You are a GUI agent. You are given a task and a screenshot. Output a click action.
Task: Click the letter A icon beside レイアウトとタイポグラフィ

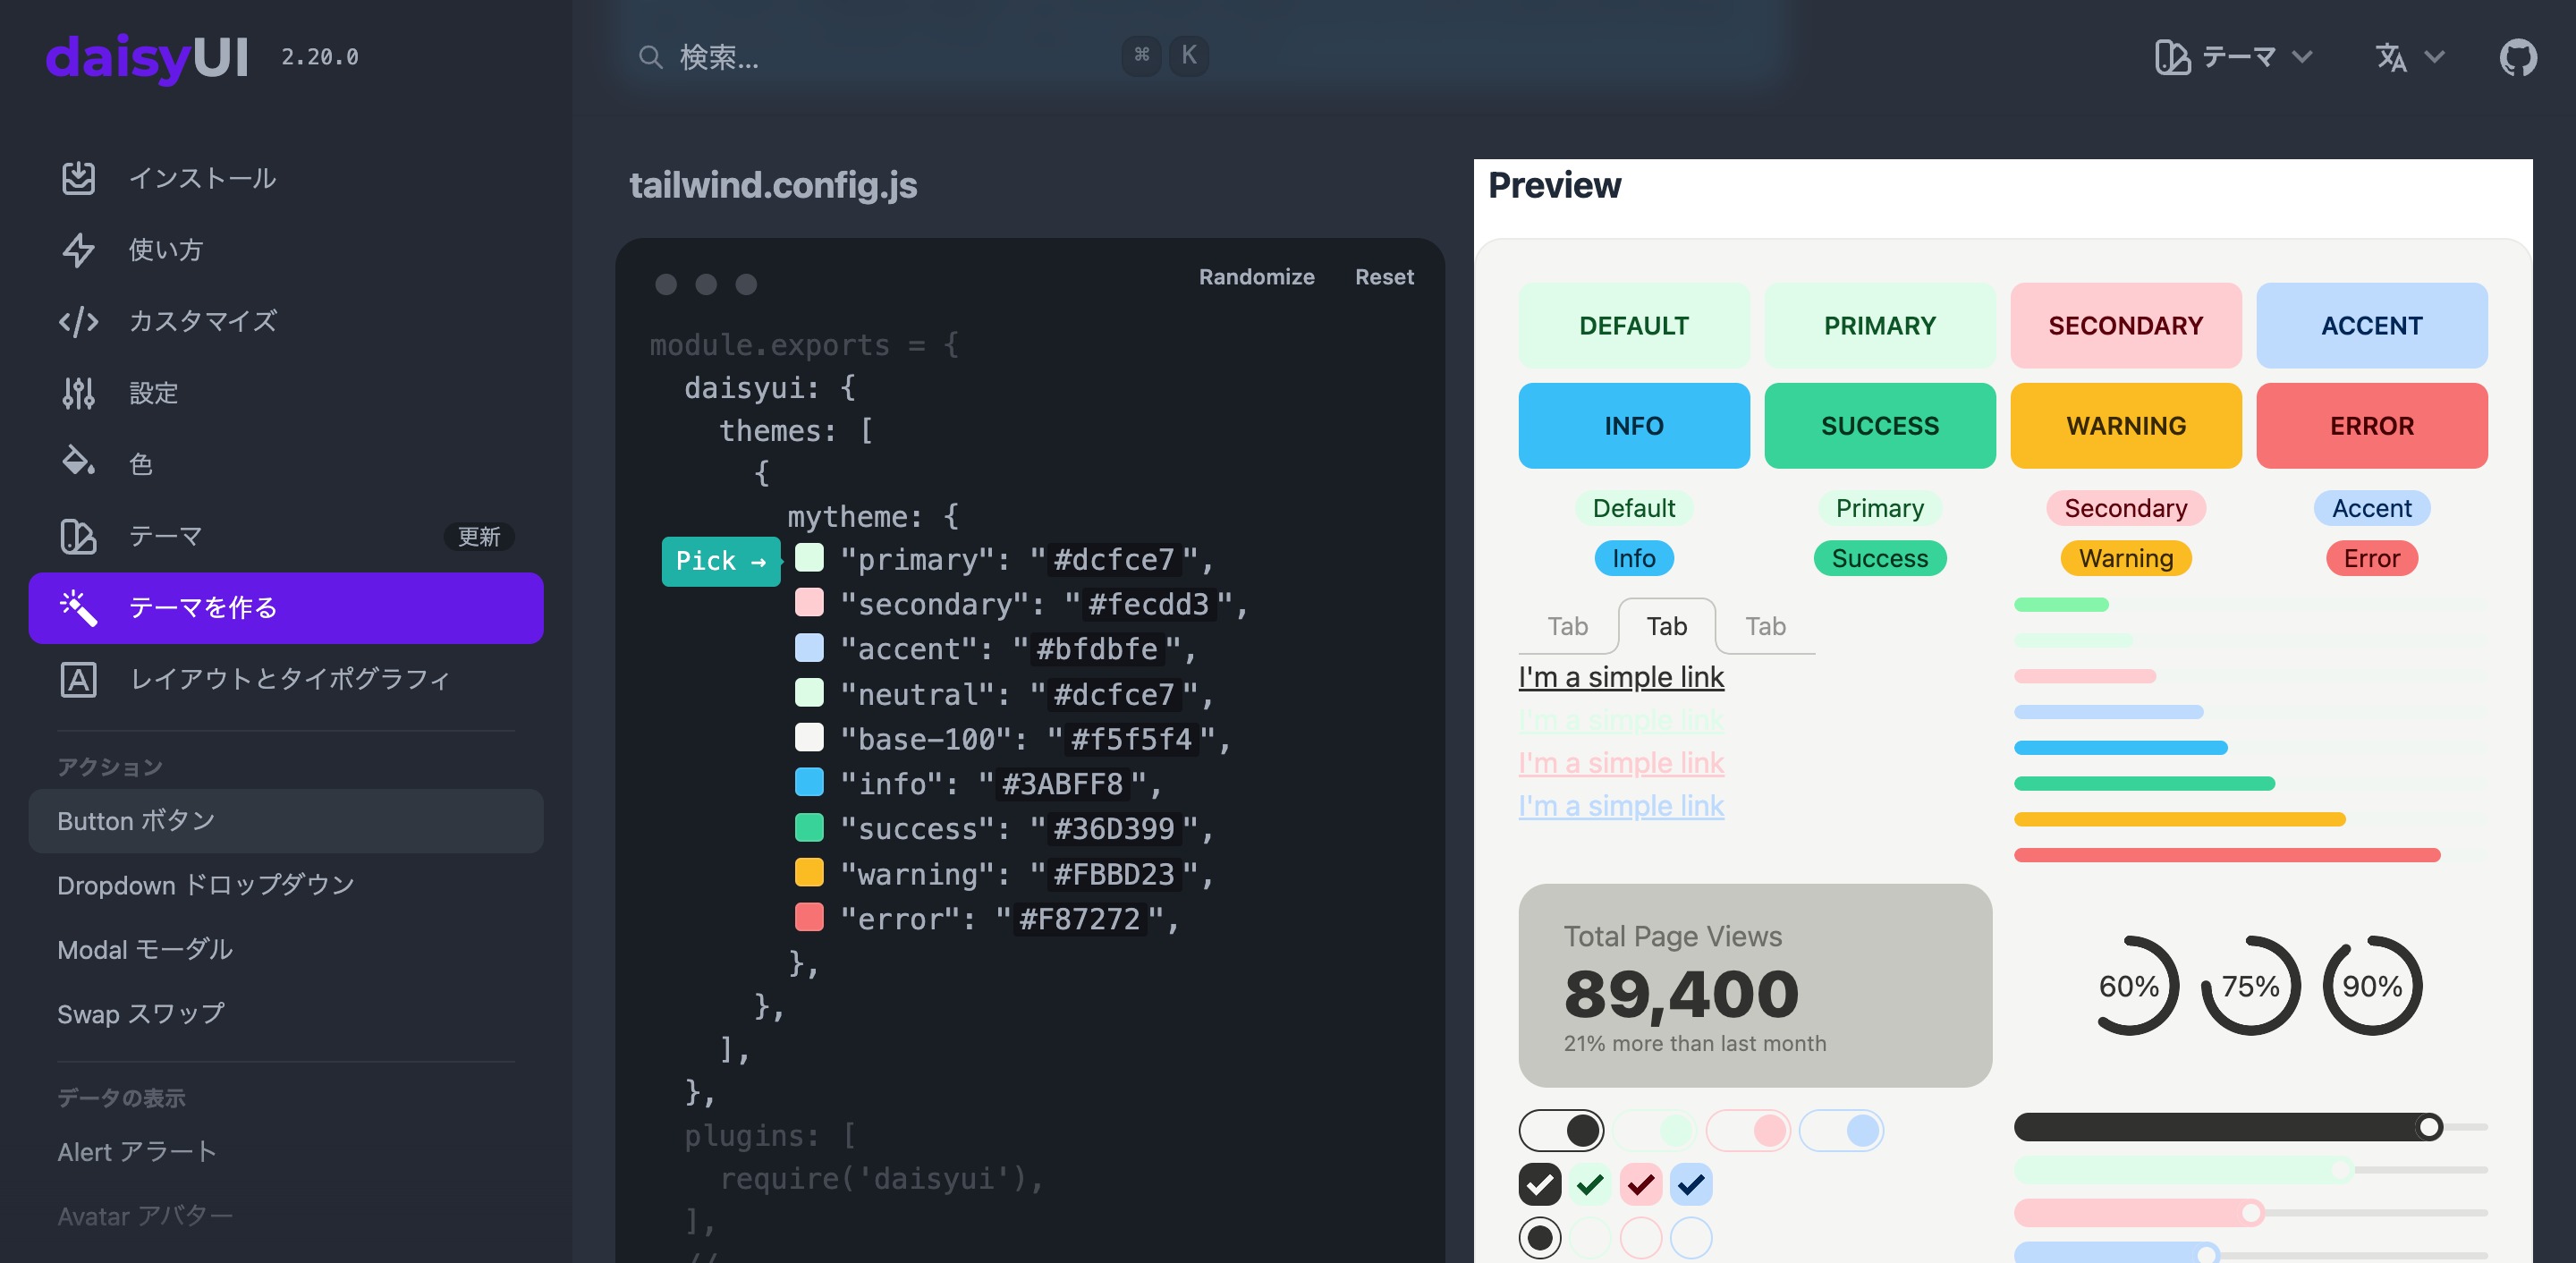click(x=78, y=679)
